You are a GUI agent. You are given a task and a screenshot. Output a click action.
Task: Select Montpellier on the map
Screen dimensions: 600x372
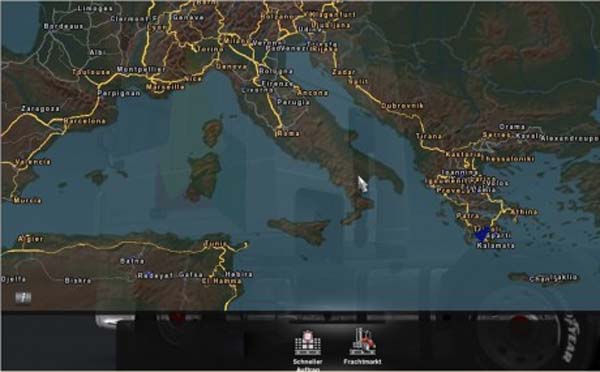[x=141, y=69]
